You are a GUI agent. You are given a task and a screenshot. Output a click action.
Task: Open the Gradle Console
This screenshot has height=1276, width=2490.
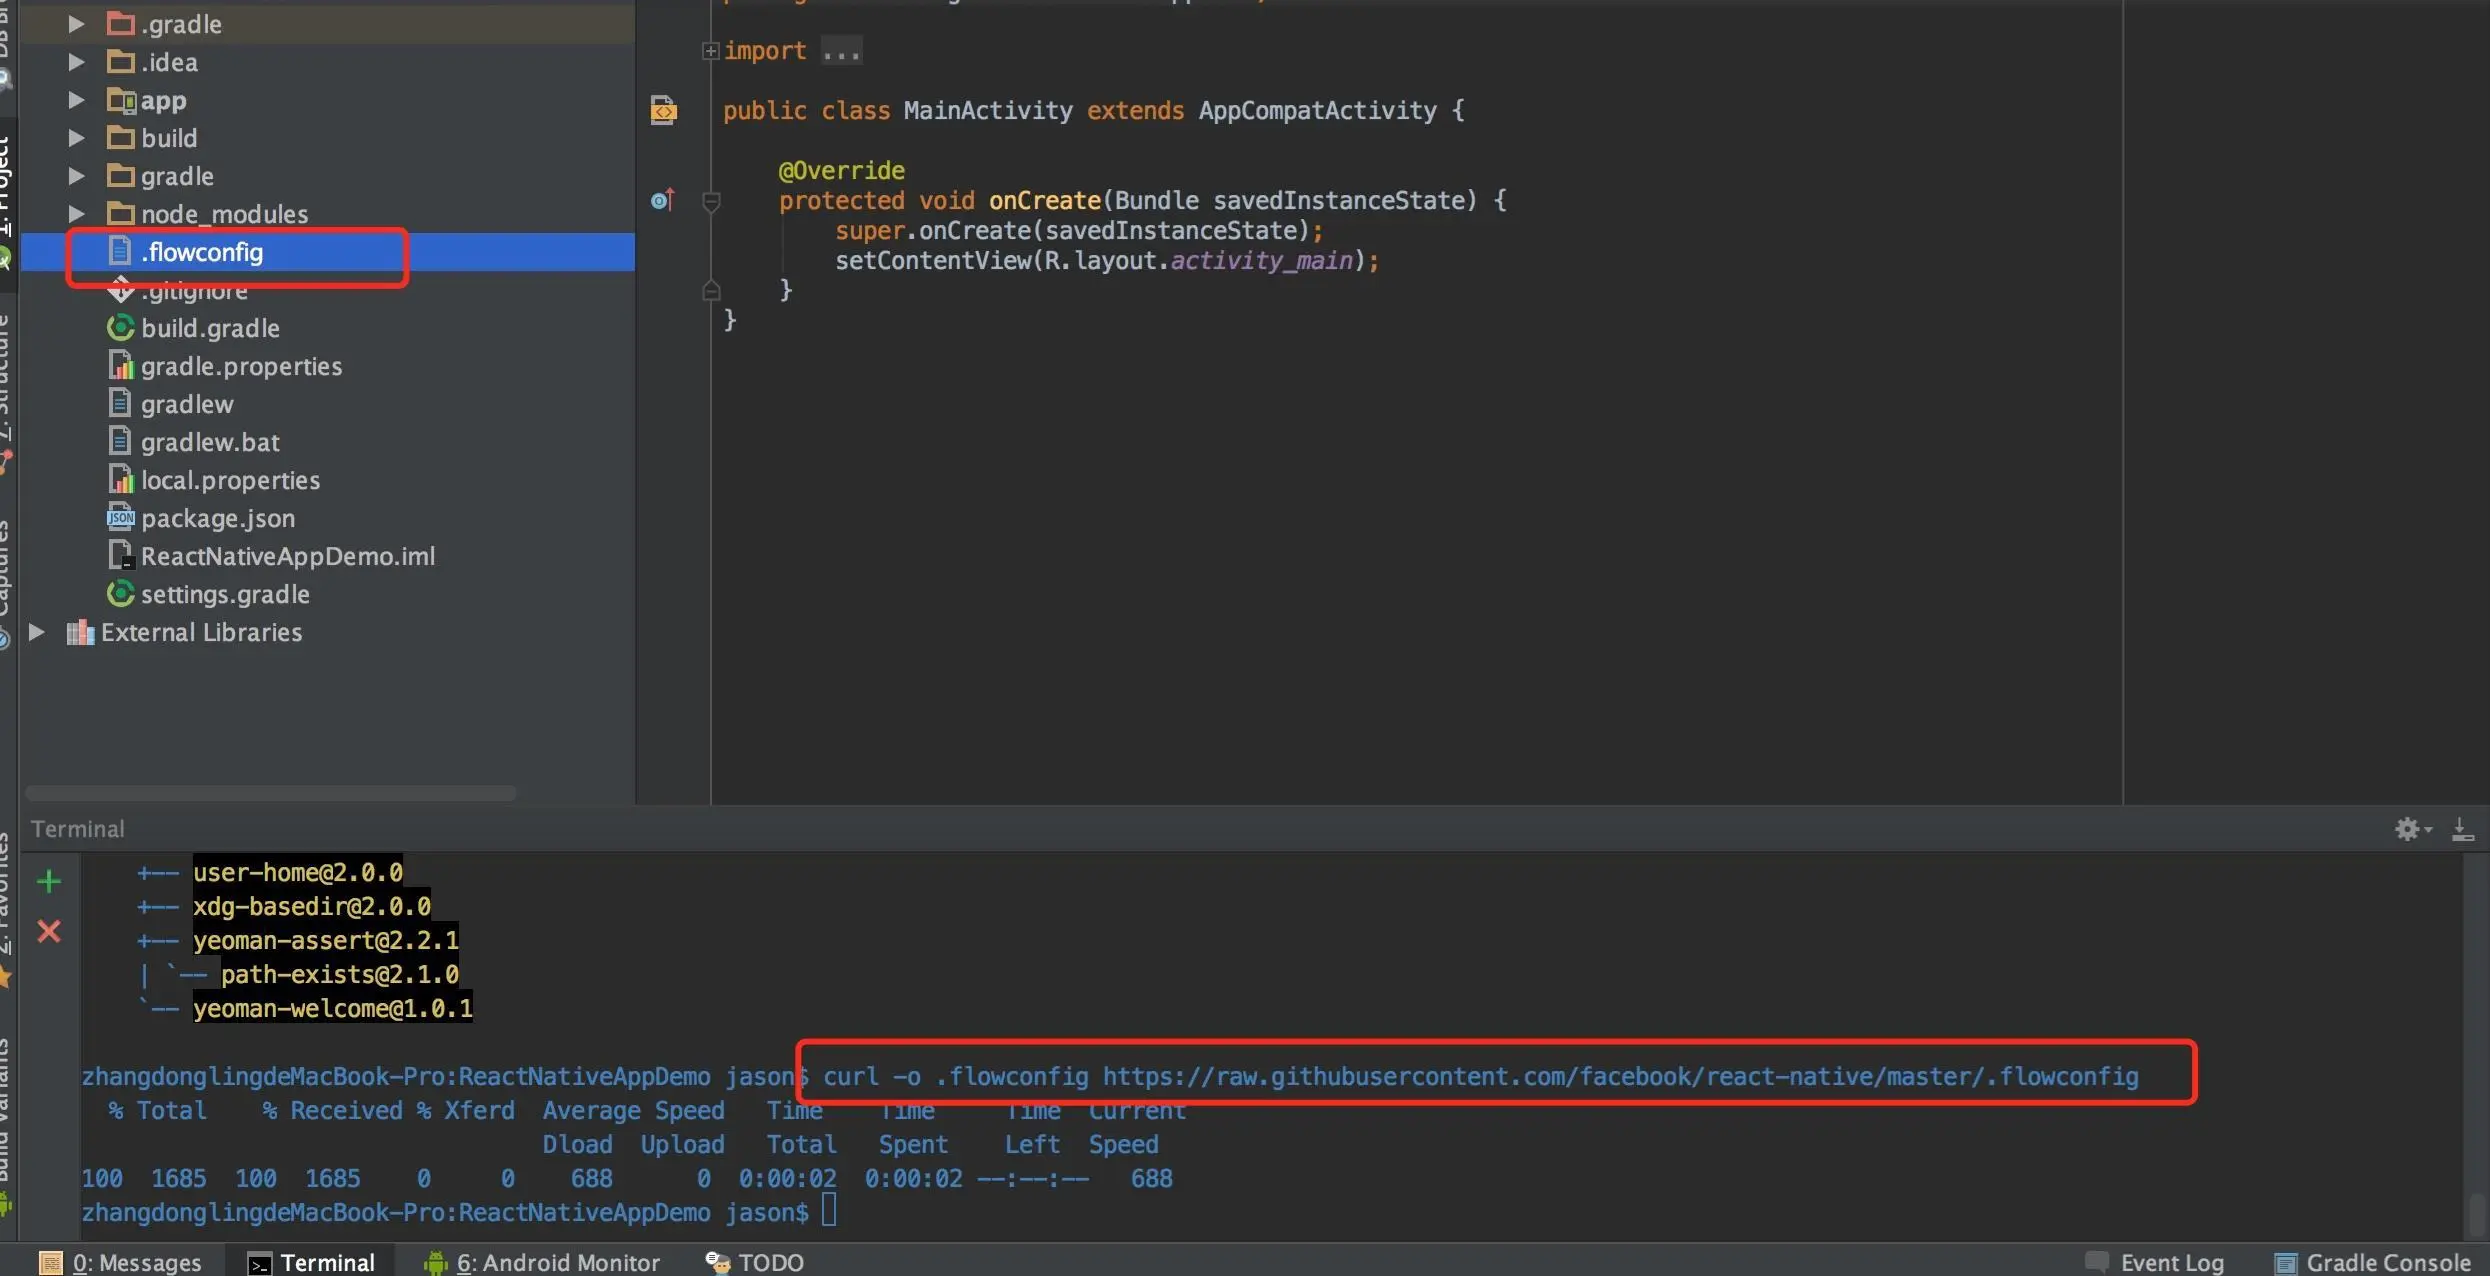(2373, 1262)
